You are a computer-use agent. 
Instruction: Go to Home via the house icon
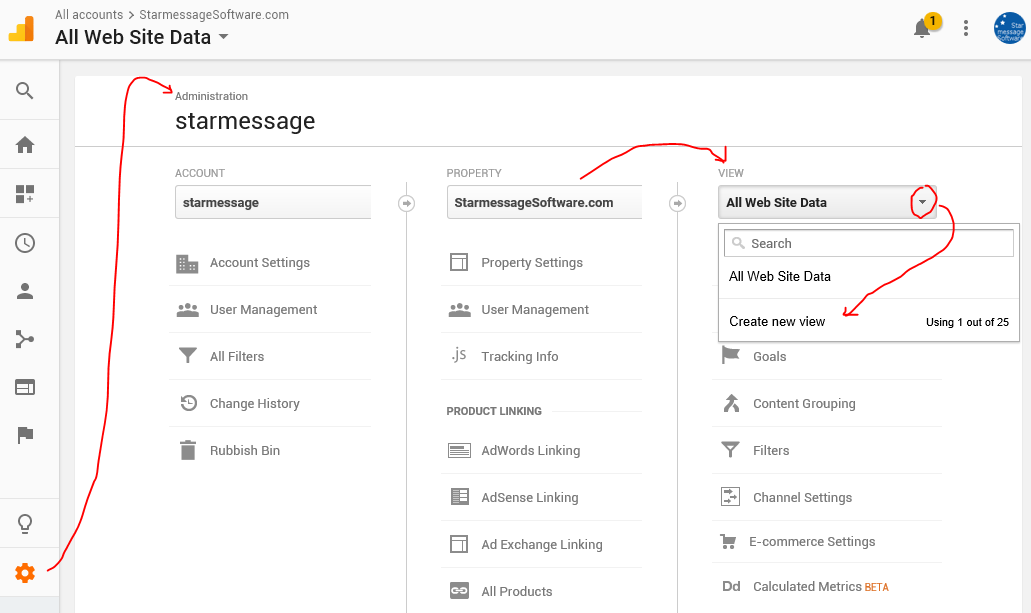pyautogui.click(x=25, y=145)
